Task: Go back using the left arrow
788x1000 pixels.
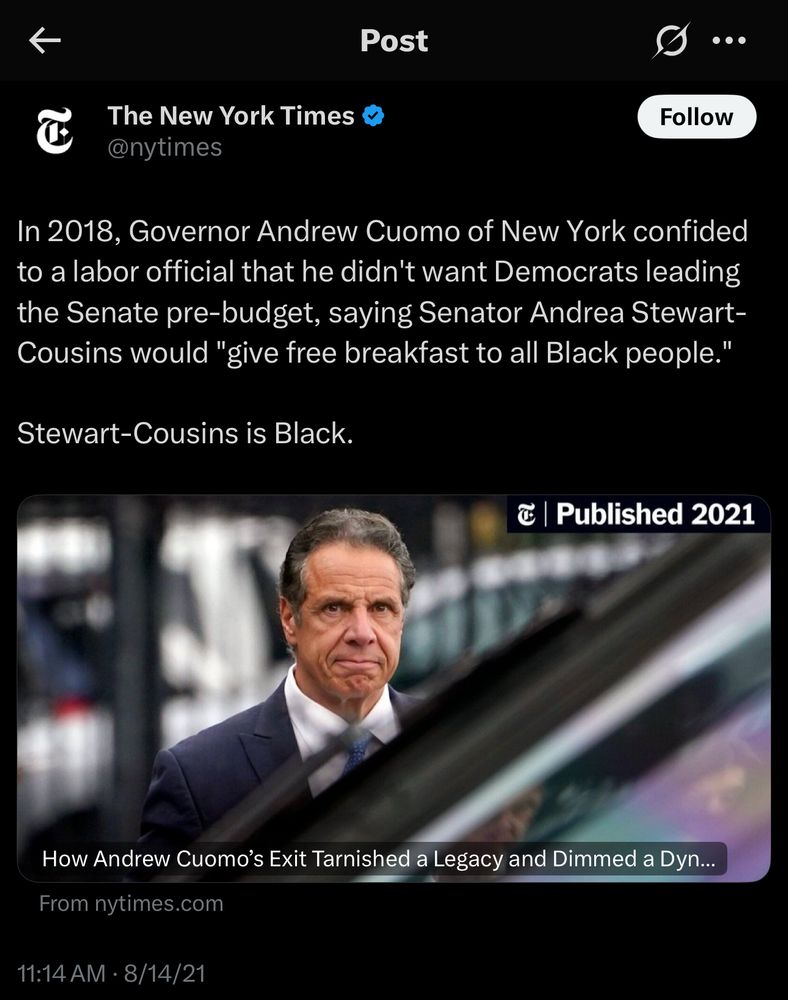Action: point(45,41)
